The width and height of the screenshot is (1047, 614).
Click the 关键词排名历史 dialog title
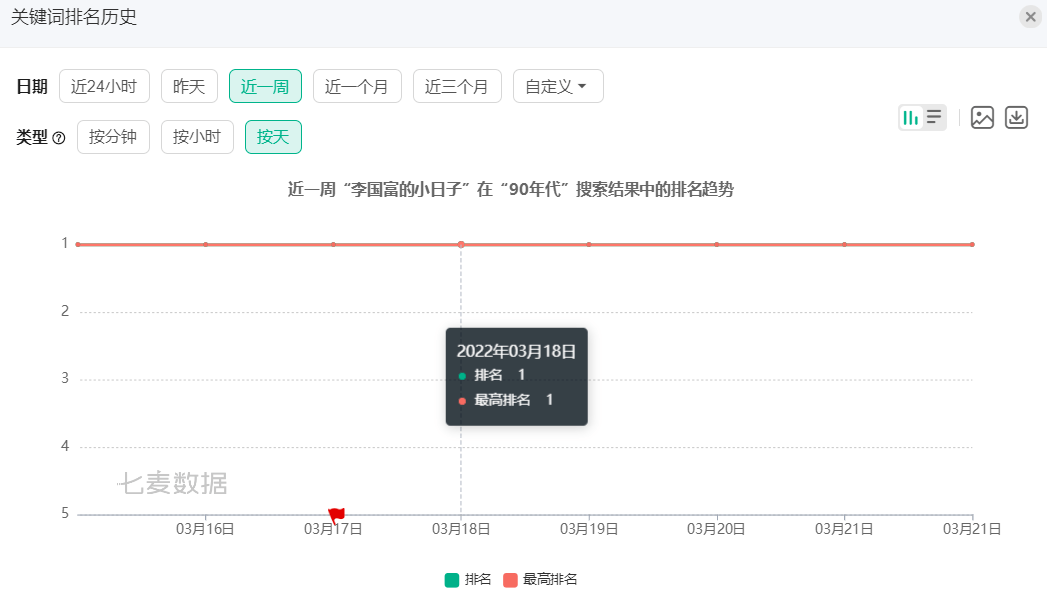[x=73, y=17]
